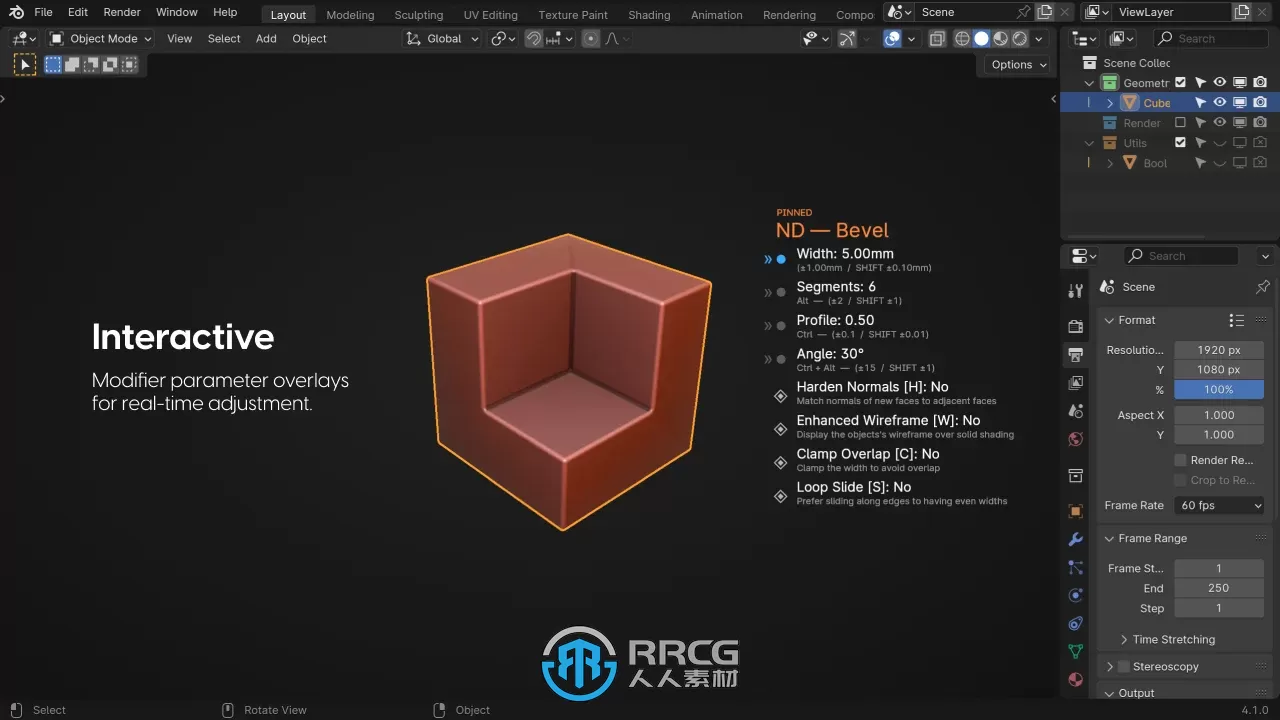Image resolution: width=1280 pixels, height=720 pixels.
Task: Check the Render collection exclude checkbox
Action: pyautogui.click(x=1180, y=123)
